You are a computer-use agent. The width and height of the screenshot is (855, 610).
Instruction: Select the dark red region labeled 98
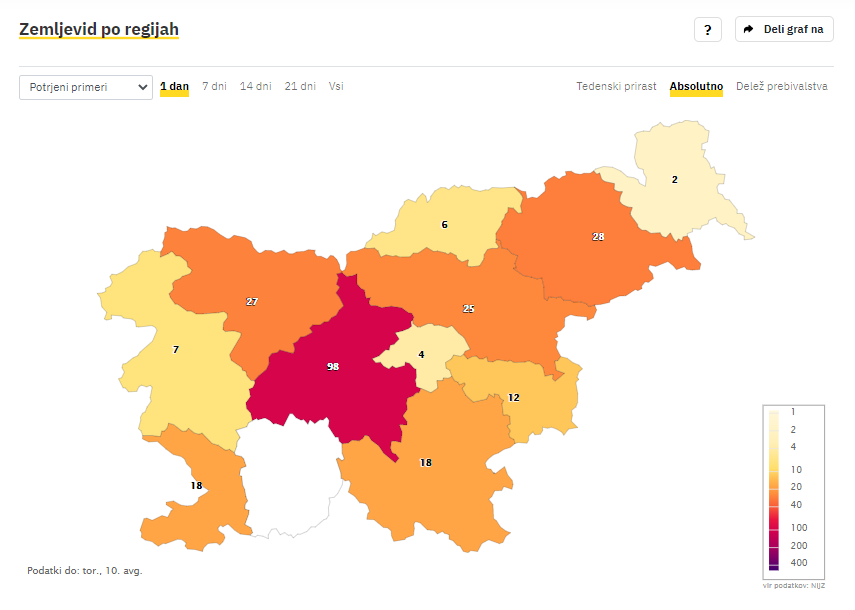[333, 367]
